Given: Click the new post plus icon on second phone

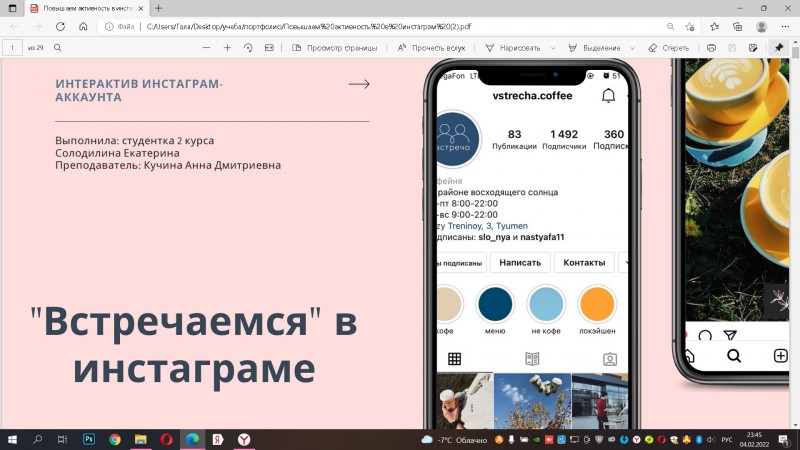Looking at the screenshot, I should click(x=780, y=356).
